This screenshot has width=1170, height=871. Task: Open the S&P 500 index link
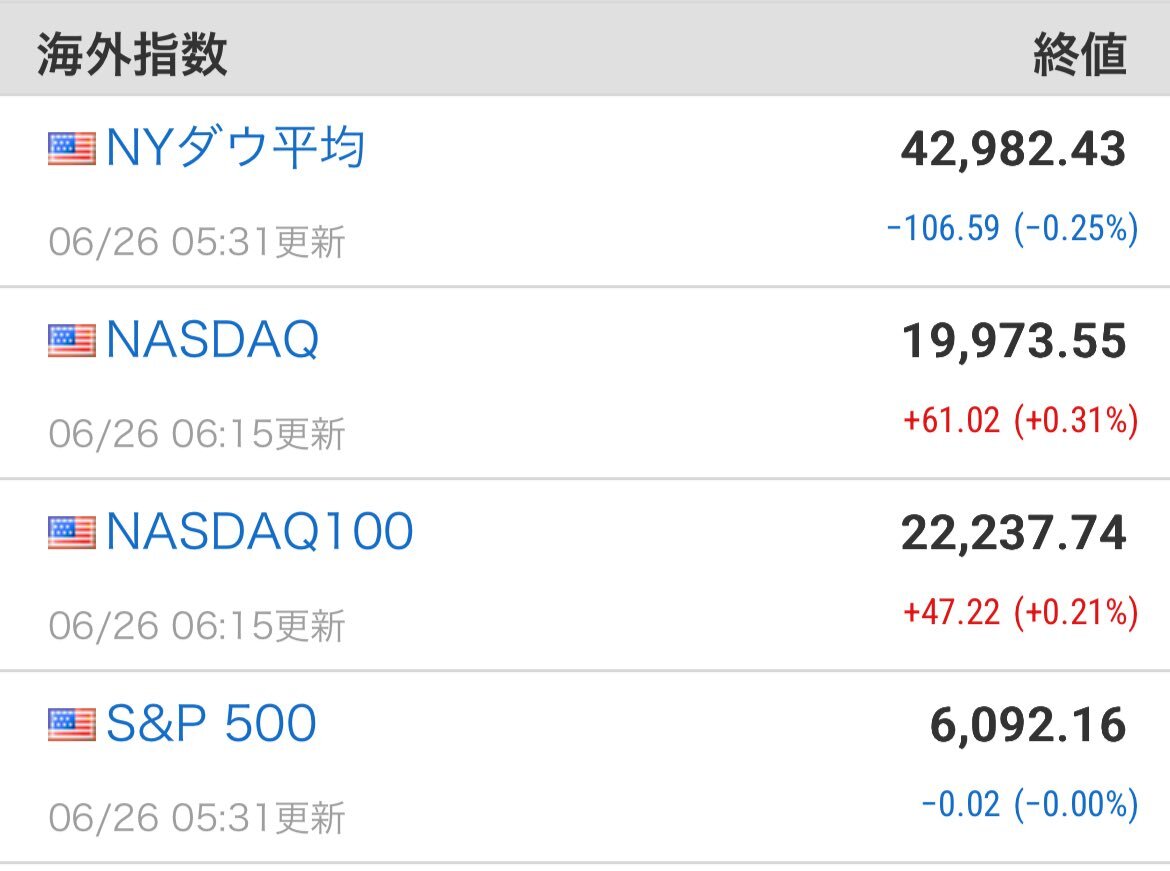[x=211, y=723]
